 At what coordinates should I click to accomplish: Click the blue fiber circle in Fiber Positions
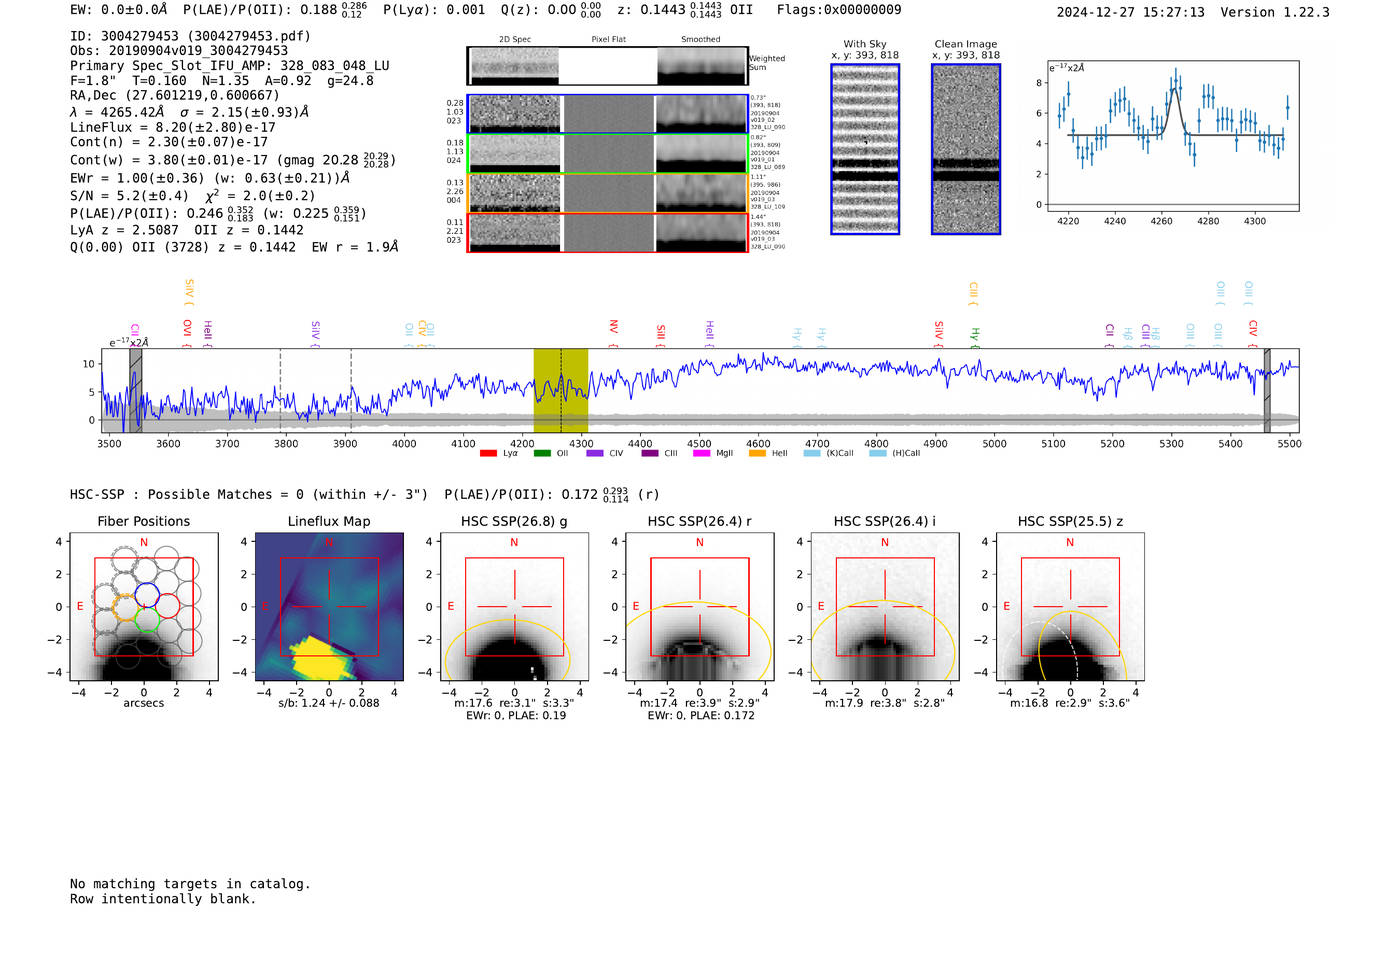(146, 594)
